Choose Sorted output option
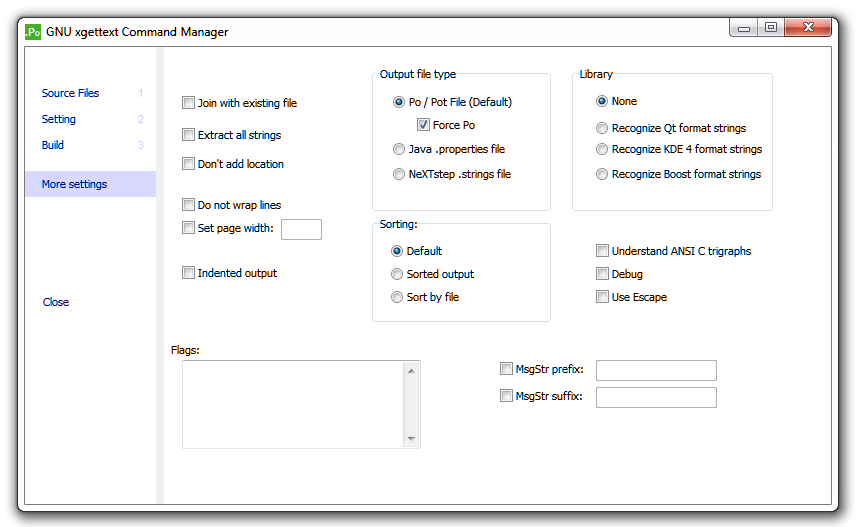The image size is (857, 527). point(397,274)
